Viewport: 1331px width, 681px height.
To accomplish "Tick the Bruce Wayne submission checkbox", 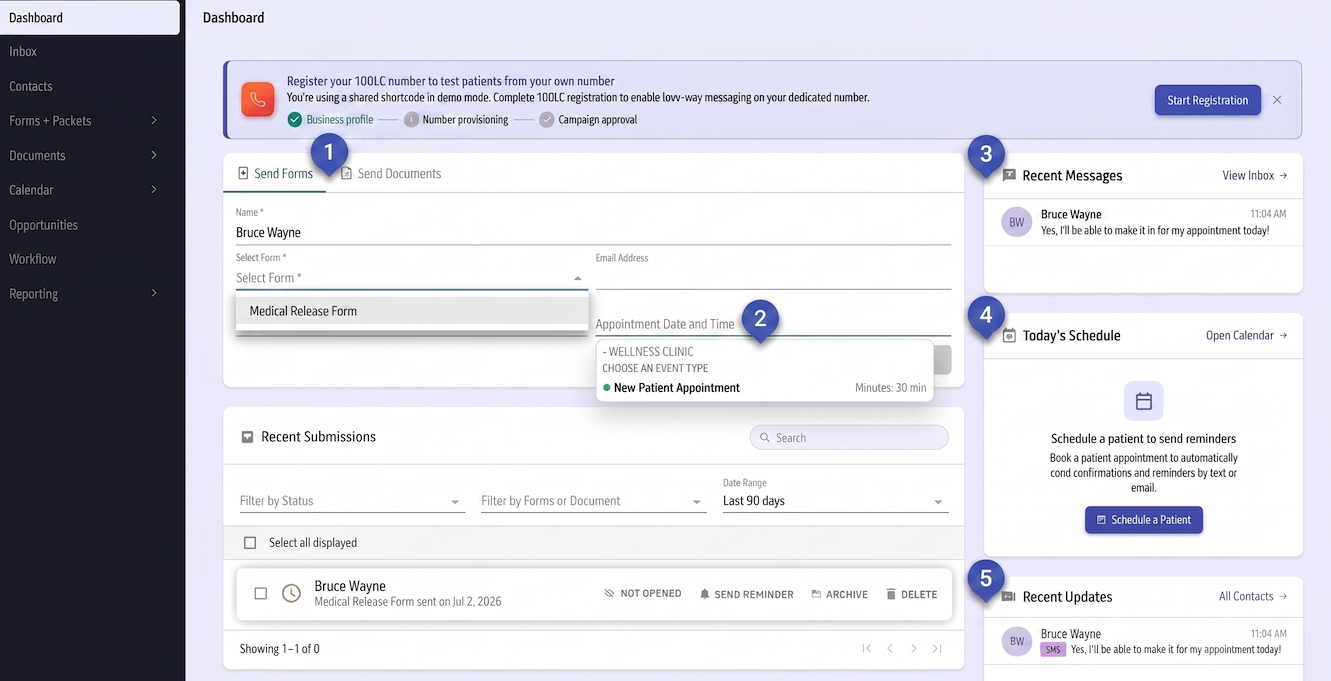I will (261, 593).
